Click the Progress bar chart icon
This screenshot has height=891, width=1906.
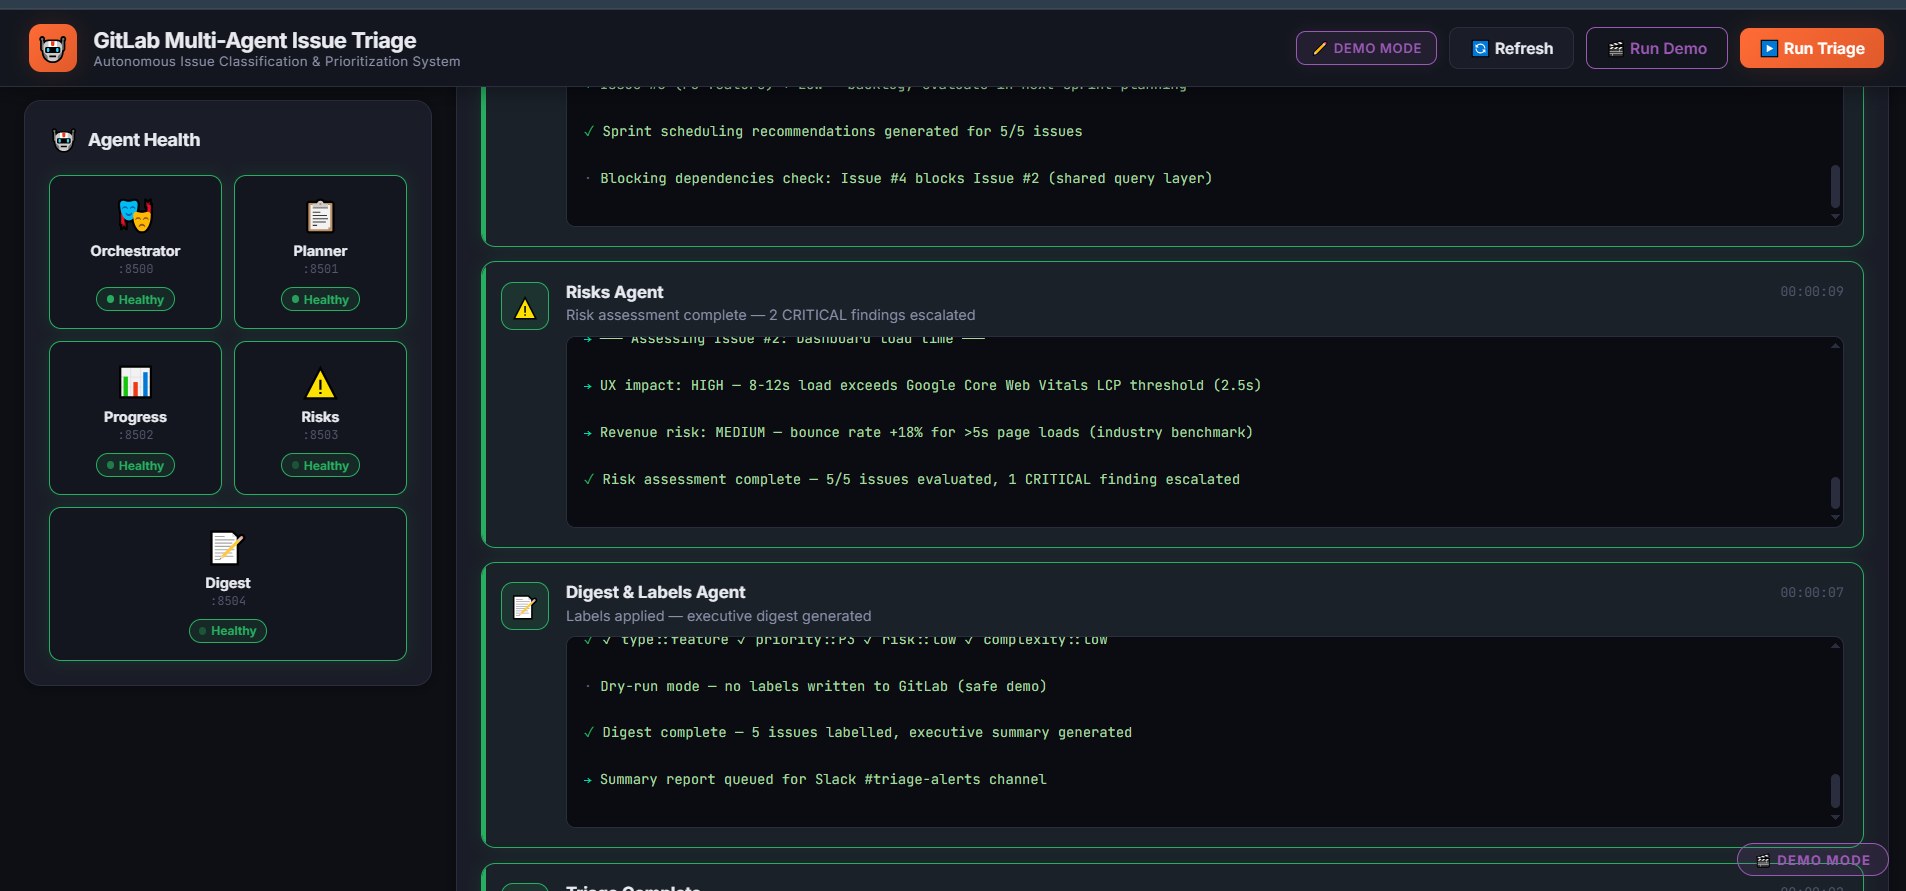click(135, 381)
